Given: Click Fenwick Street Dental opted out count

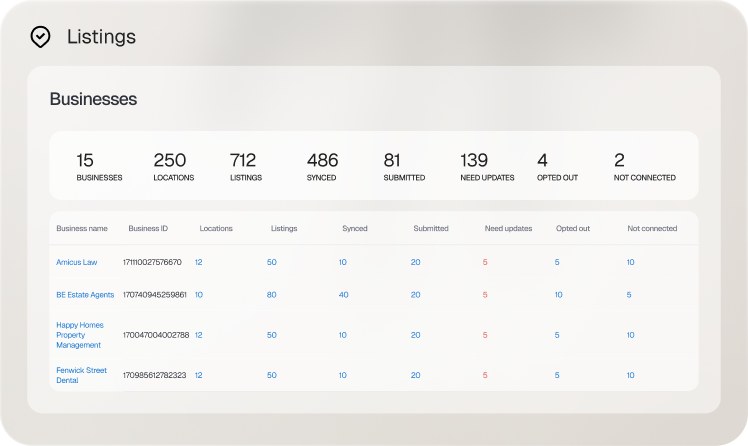Looking at the screenshot, I should coord(557,375).
